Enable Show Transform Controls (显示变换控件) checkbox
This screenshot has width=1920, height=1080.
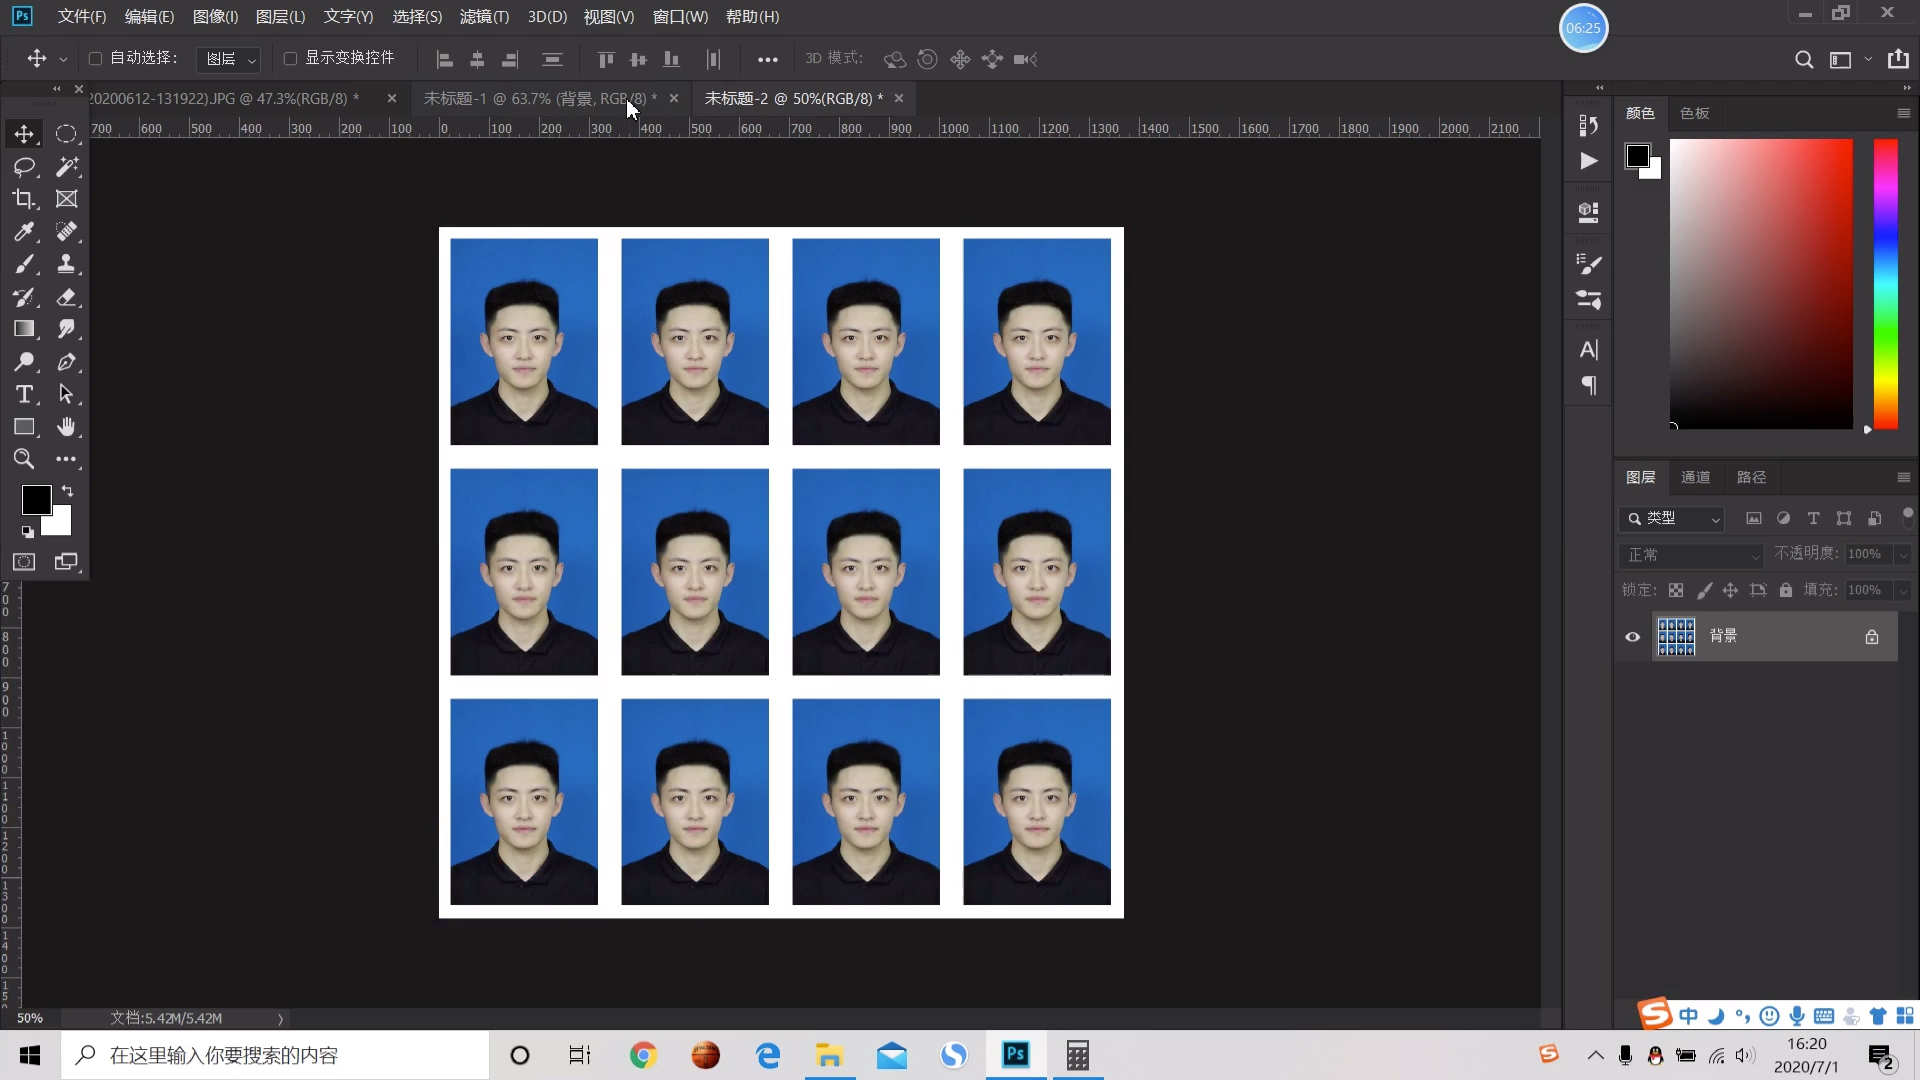pos(290,59)
